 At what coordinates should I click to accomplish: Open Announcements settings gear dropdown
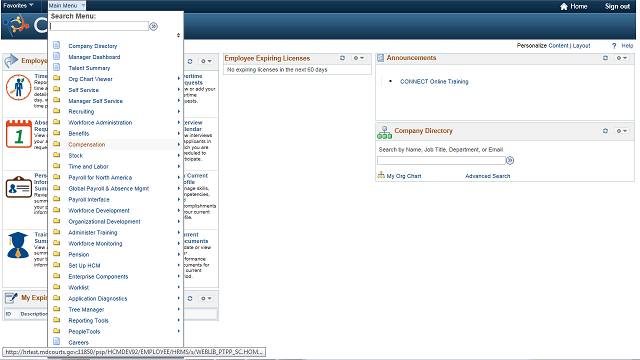(622, 58)
